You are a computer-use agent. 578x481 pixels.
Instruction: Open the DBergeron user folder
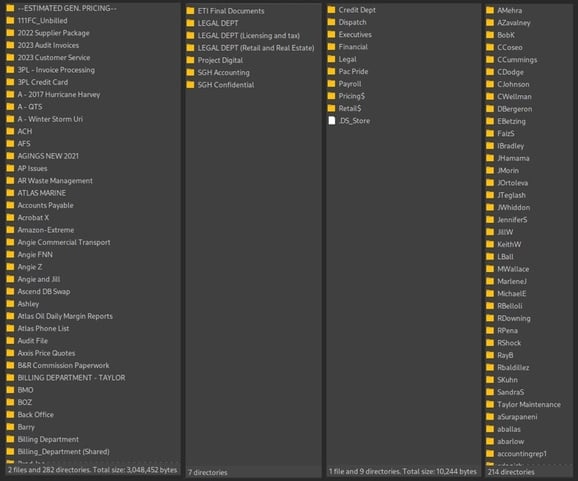pyautogui.click(x=515, y=109)
